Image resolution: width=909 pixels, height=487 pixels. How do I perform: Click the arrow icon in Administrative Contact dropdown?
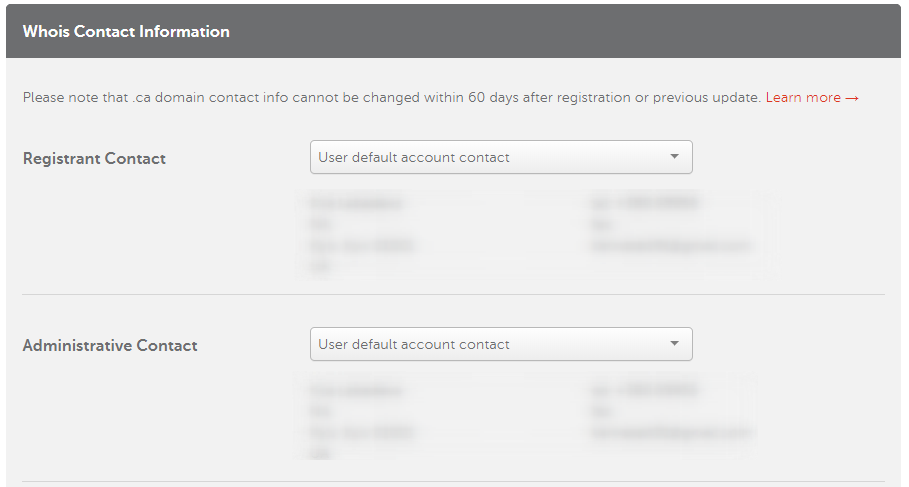click(674, 344)
